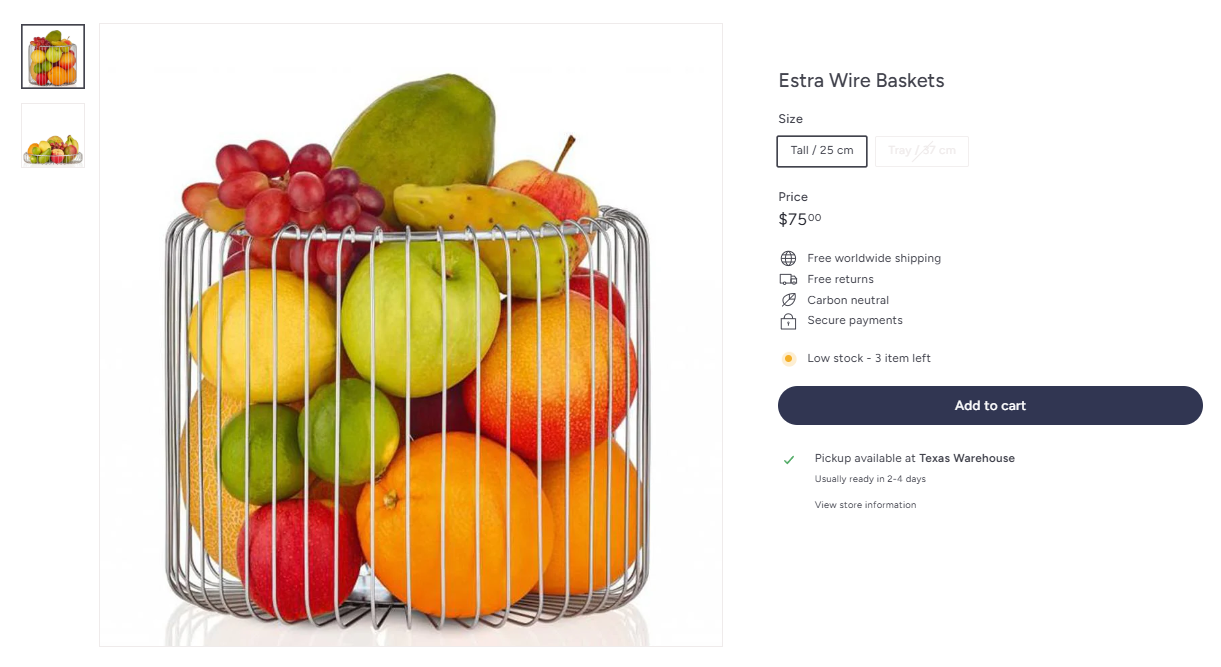Click the Estra Wire Baskets product title
1221x667 pixels.
click(x=861, y=80)
